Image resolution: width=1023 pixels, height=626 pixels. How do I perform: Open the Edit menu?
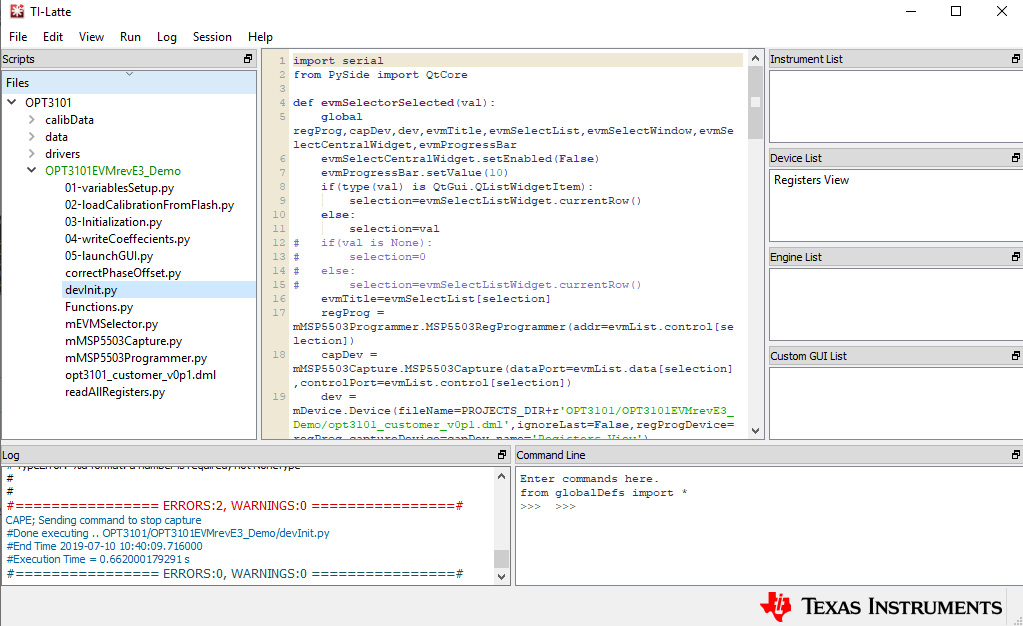tap(53, 37)
